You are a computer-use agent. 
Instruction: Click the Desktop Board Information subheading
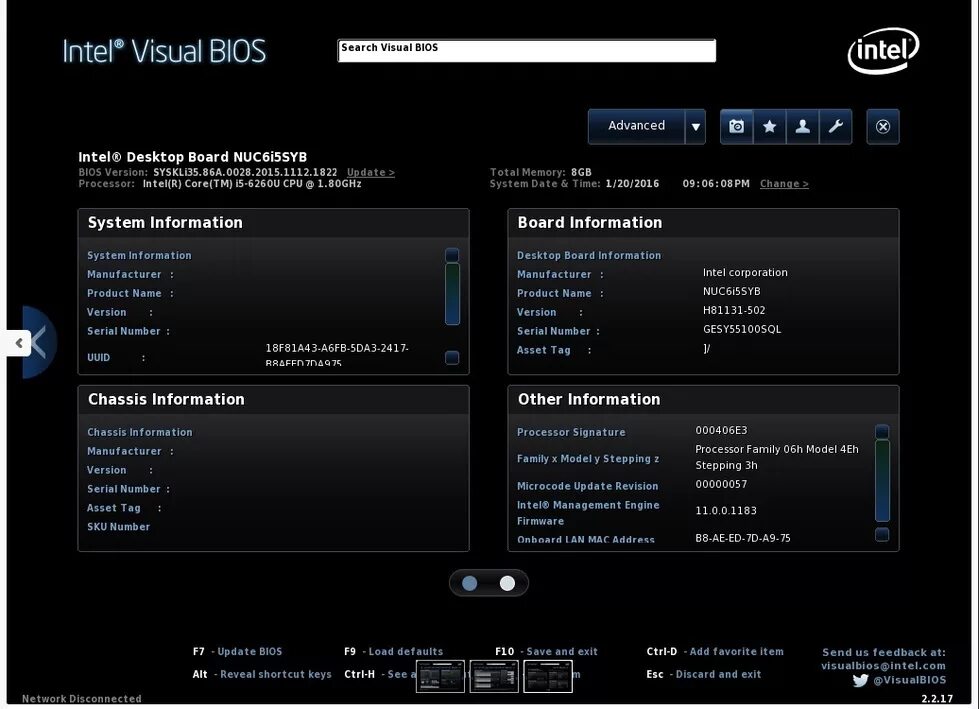(x=589, y=255)
